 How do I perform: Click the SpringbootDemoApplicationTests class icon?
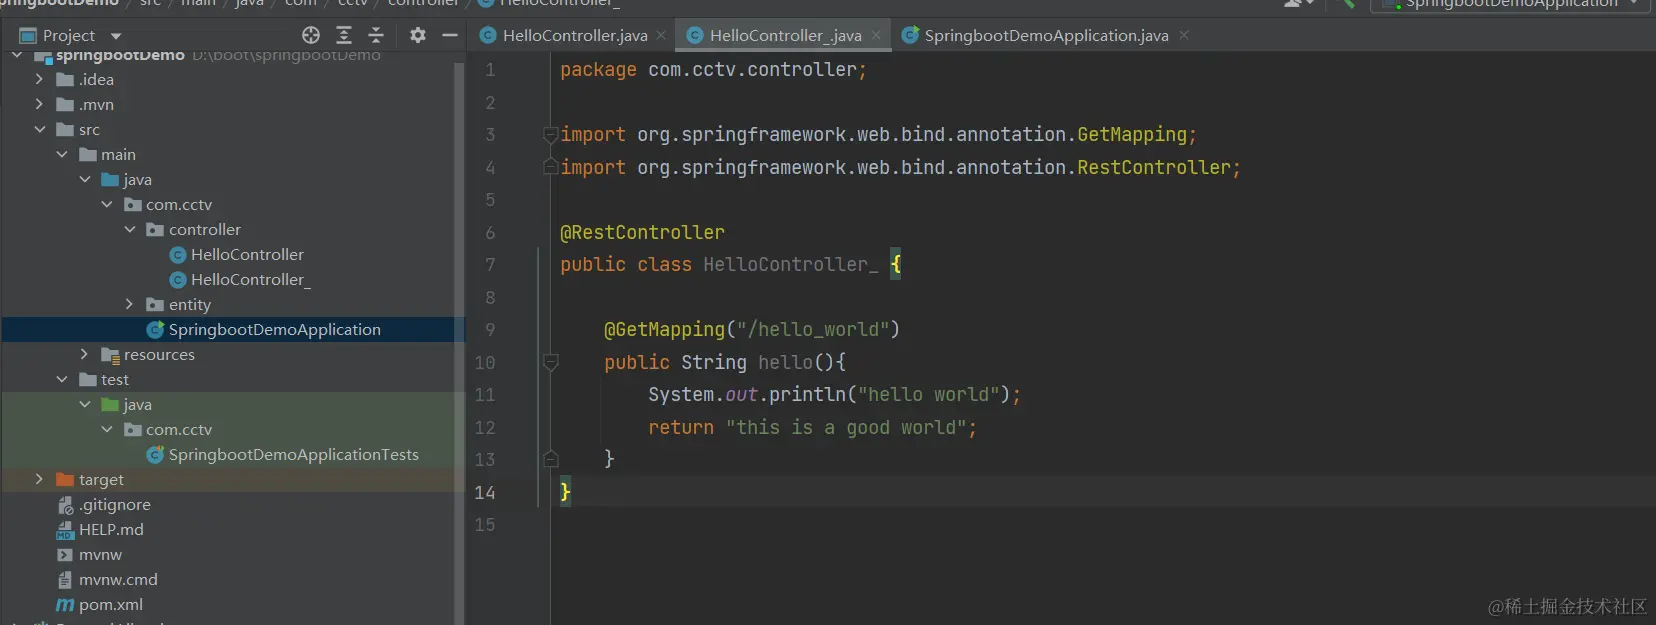[155, 454]
